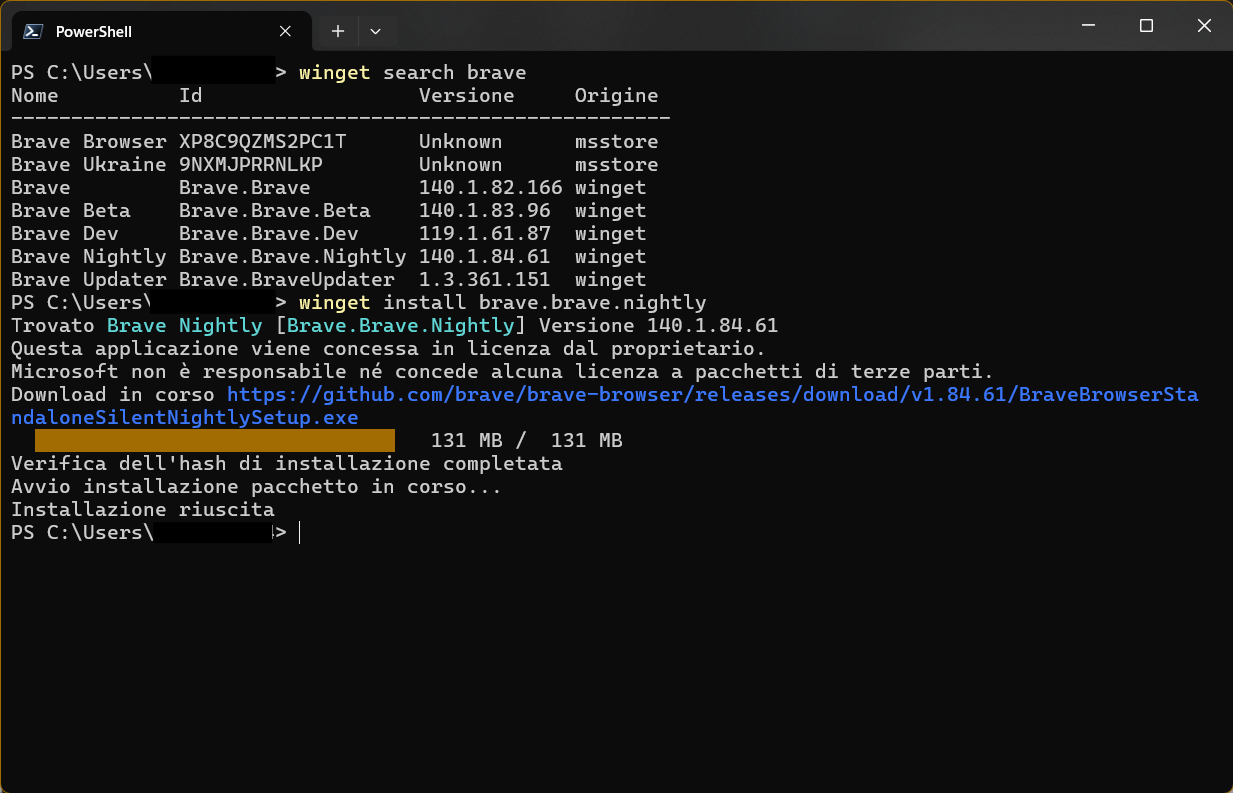Place cursor at the final PS prompt

[x=300, y=533]
